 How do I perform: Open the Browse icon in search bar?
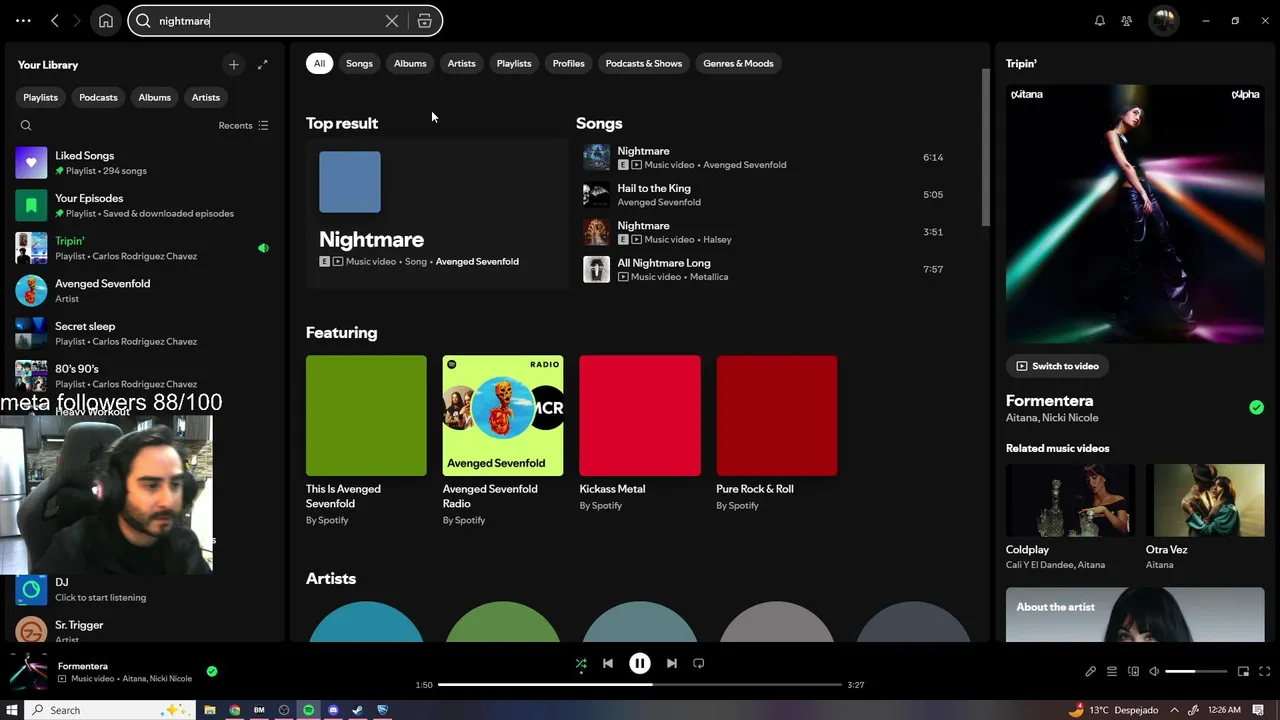[x=425, y=21]
